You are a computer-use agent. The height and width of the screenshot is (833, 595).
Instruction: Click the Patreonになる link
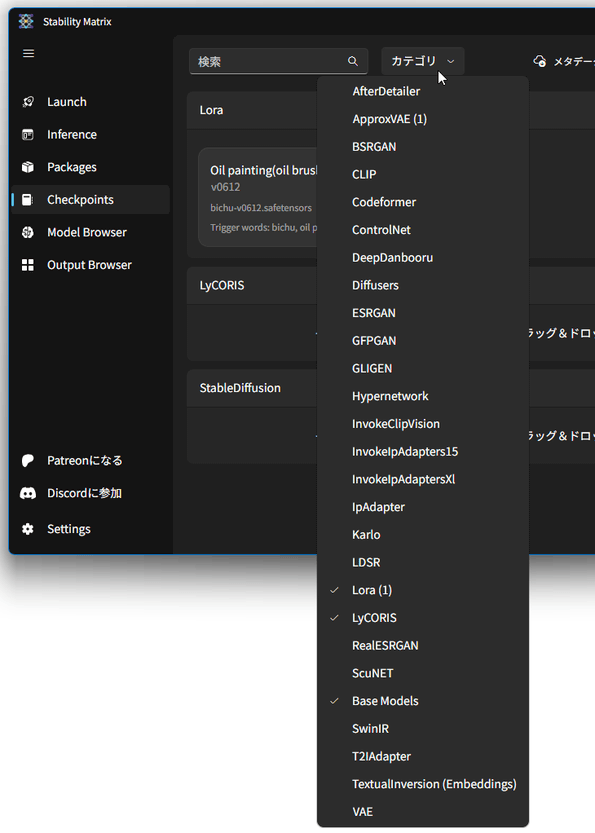coord(90,461)
